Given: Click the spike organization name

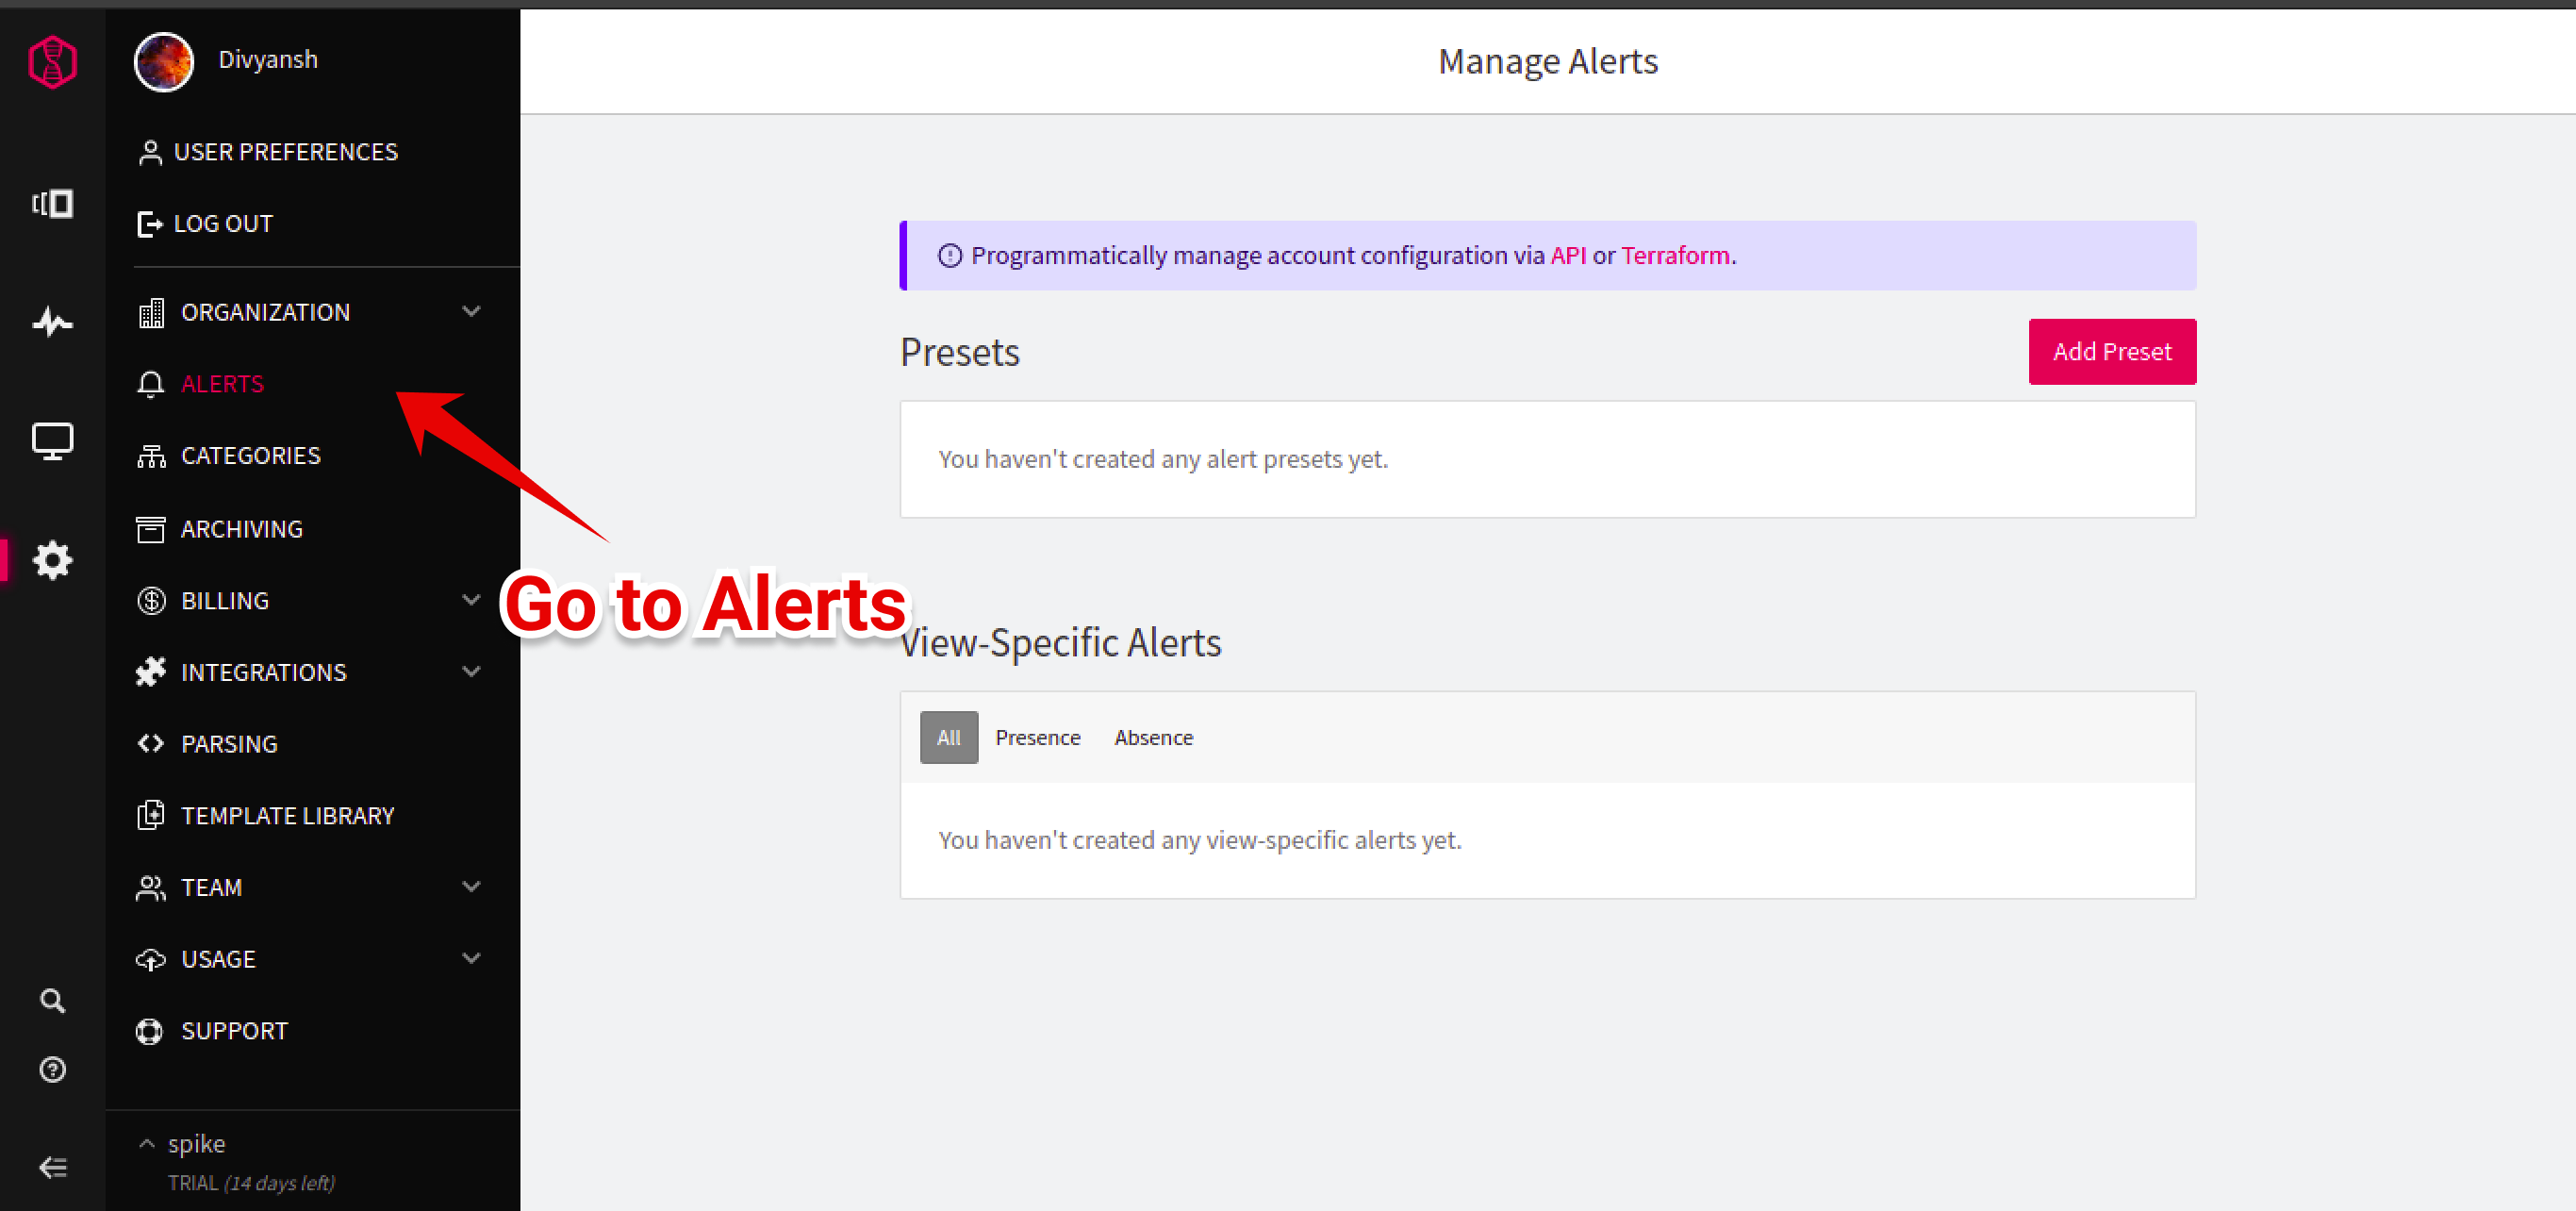Looking at the screenshot, I should (196, 1143).
